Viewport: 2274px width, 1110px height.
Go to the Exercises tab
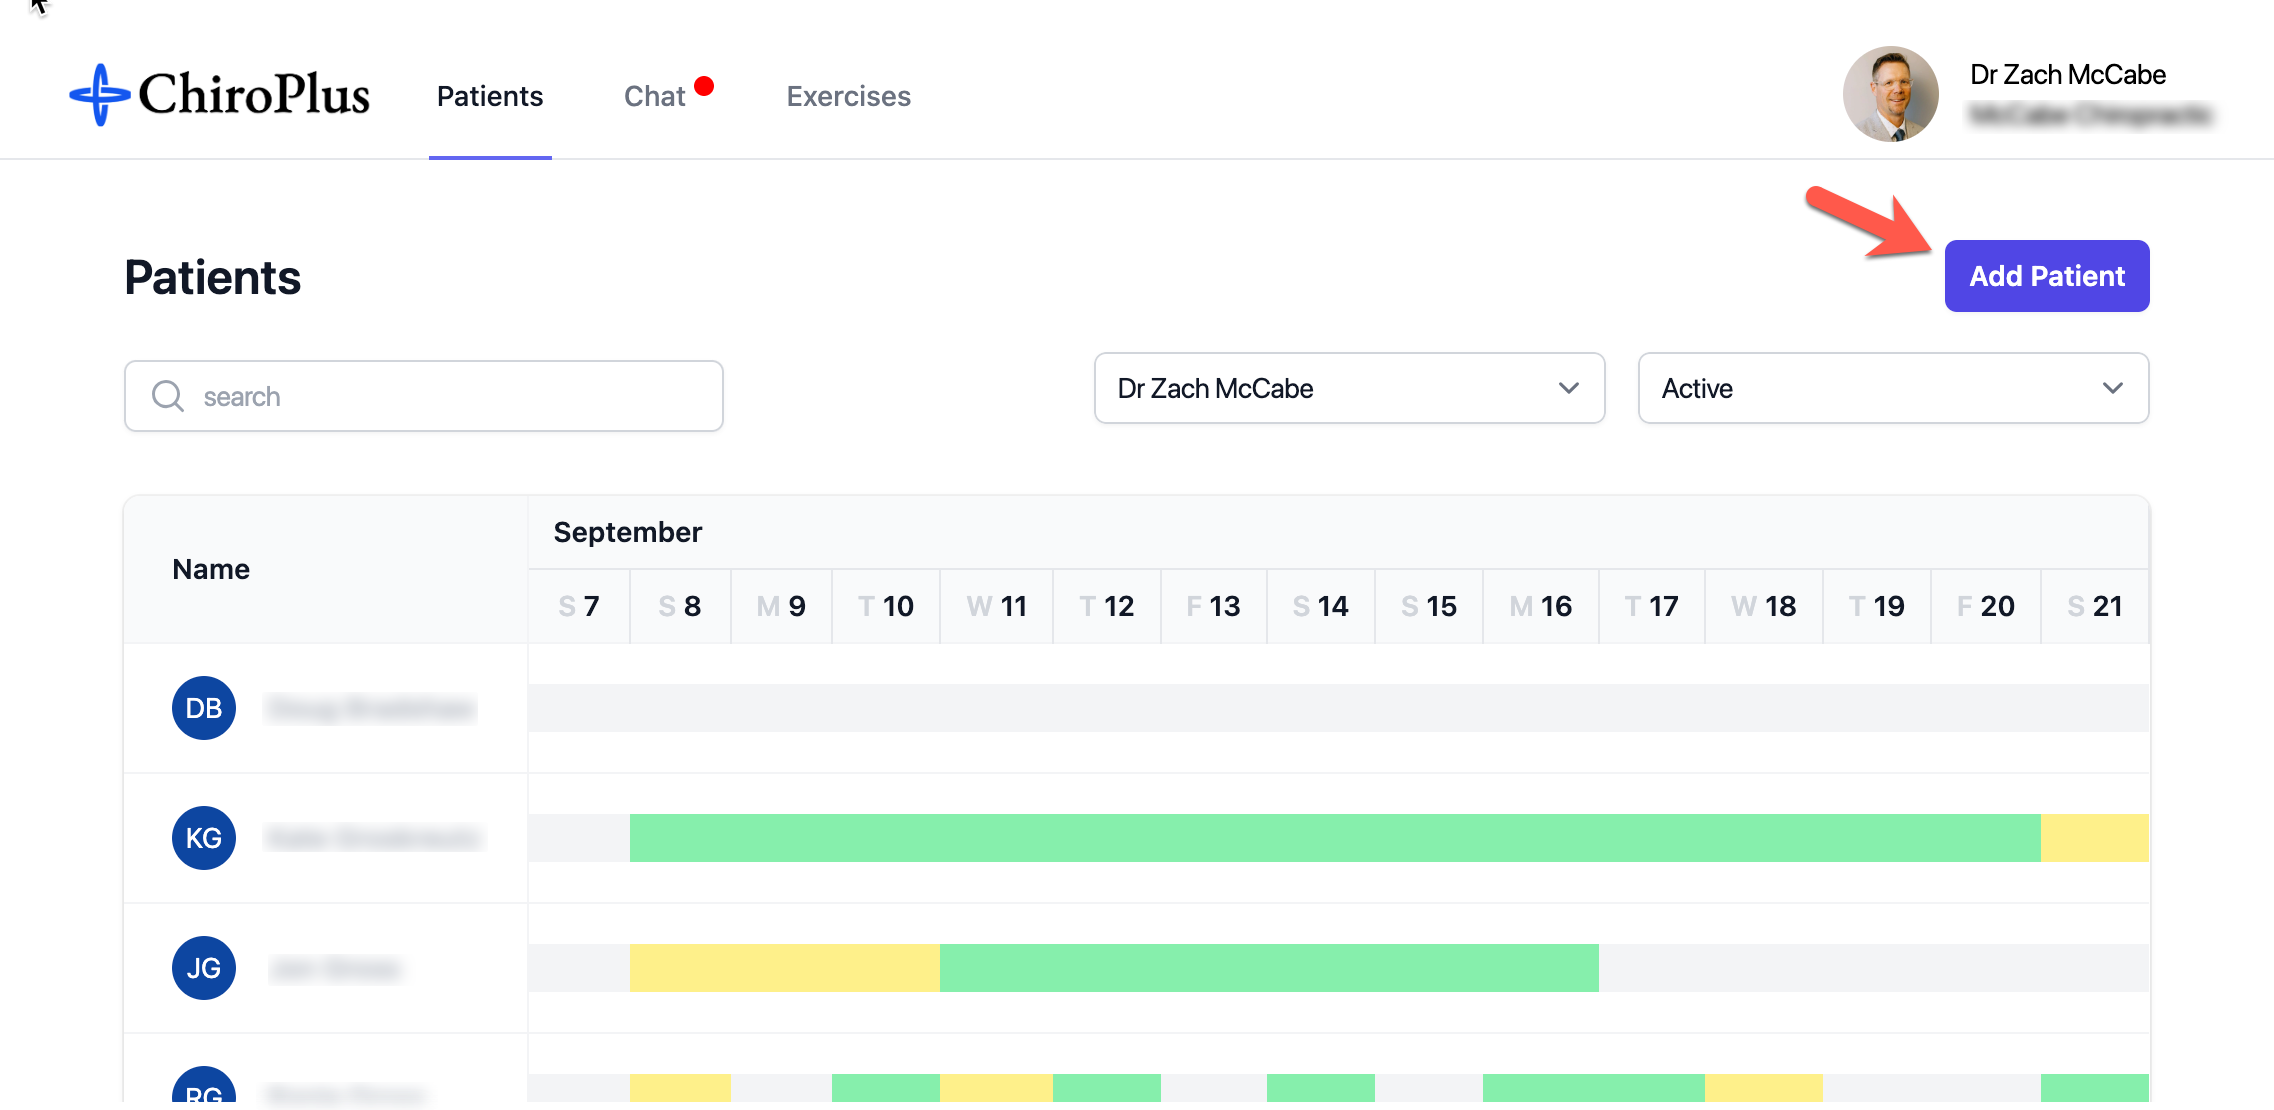pos(848,96)
